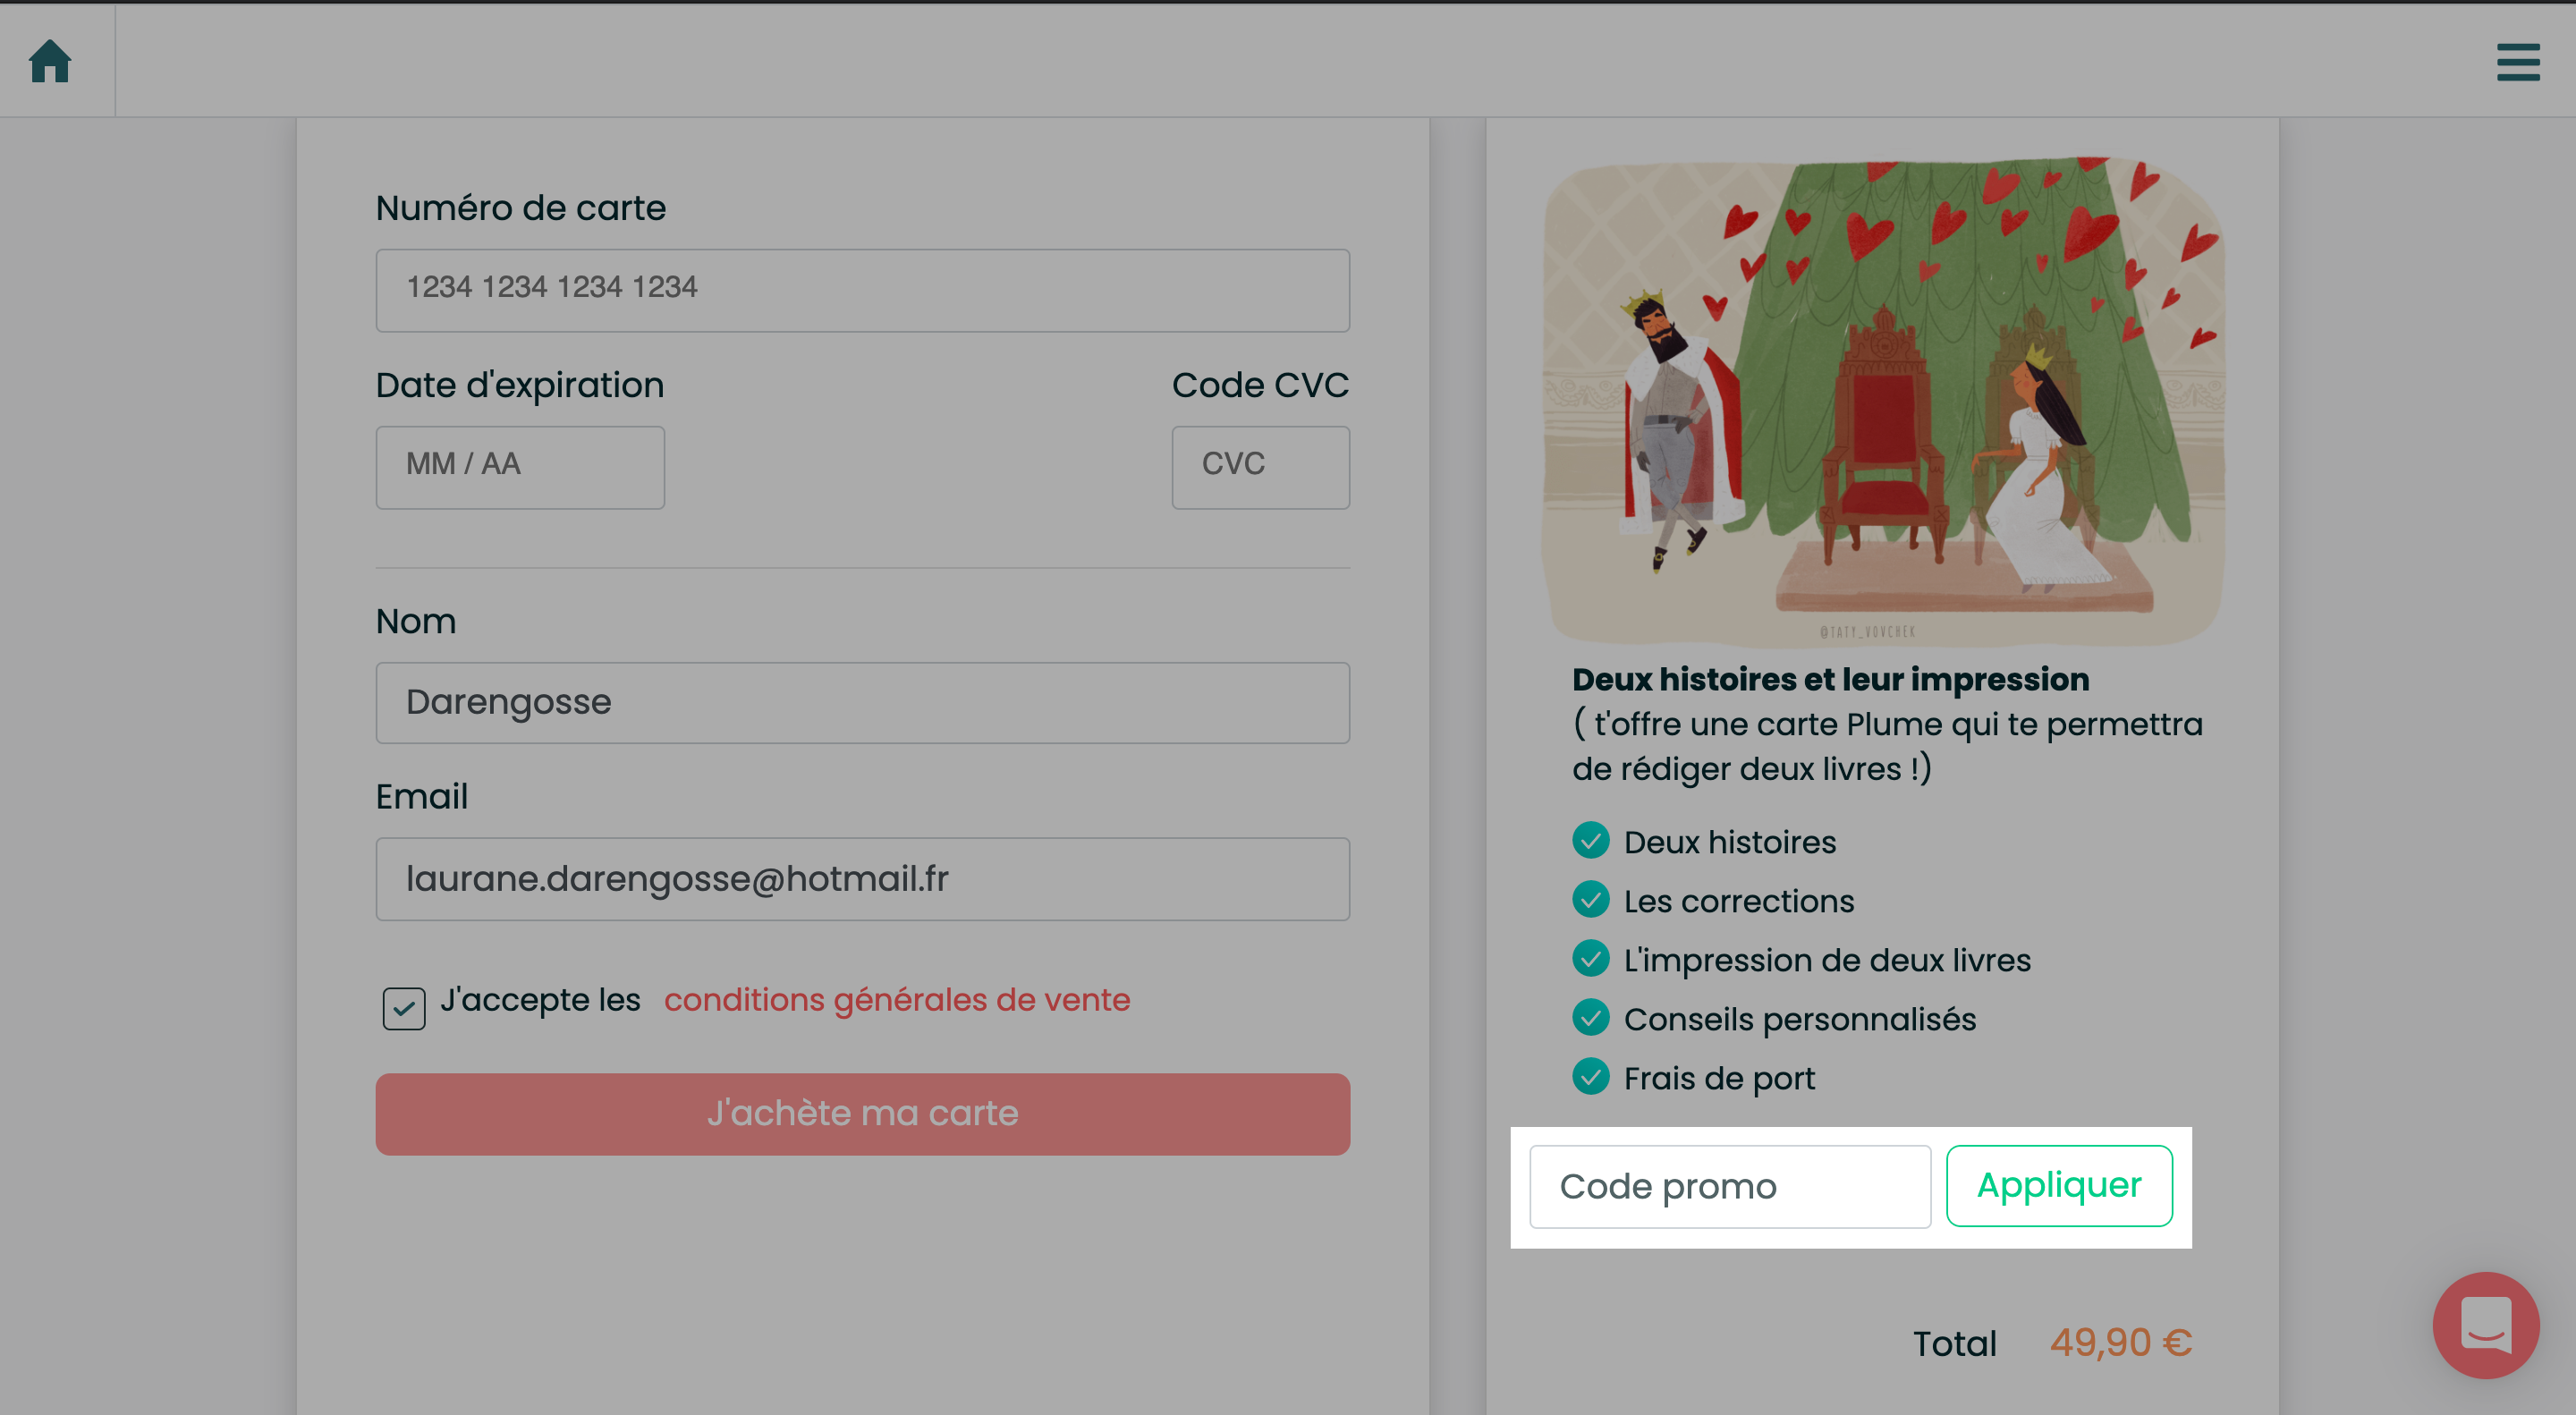Open conditions générales de vente link
The width and height of the screenshot is (2576, 1415).
[897, 999]
